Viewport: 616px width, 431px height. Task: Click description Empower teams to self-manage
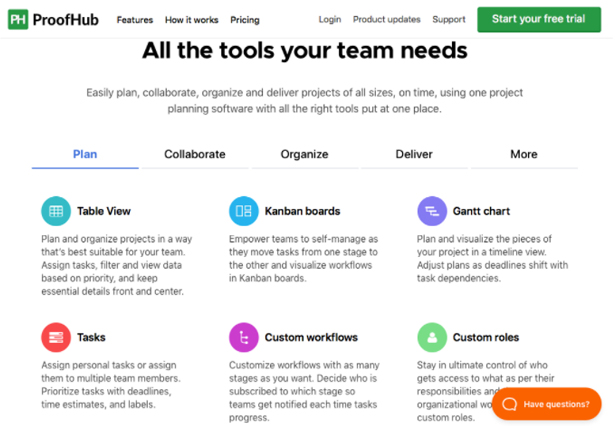[x=304, y=258]
